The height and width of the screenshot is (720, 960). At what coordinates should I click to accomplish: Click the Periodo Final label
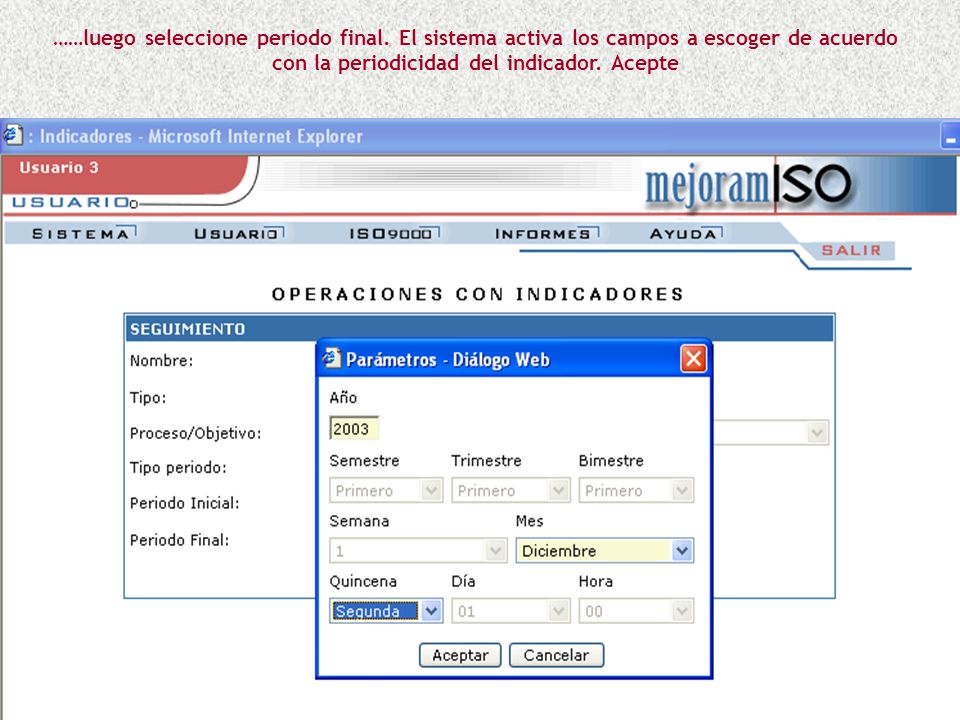pyautogui.click(x=179, y=540)
